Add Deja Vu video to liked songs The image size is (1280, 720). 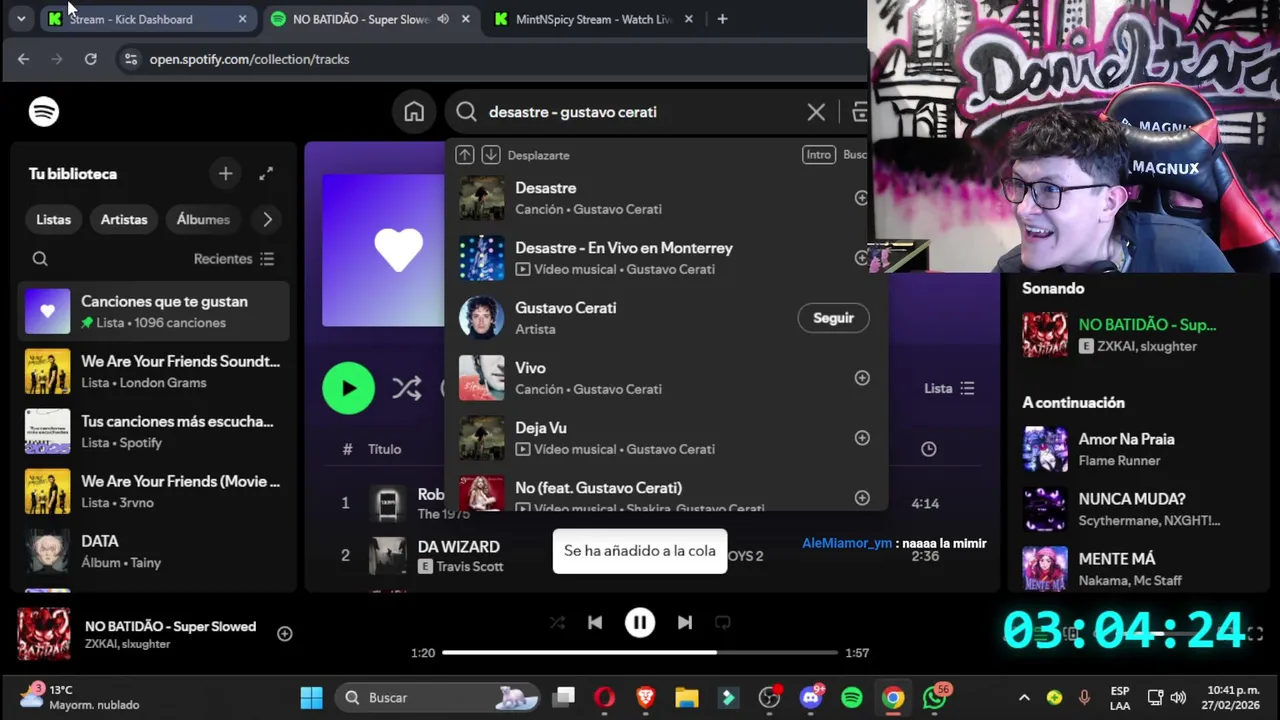point(862,438)
